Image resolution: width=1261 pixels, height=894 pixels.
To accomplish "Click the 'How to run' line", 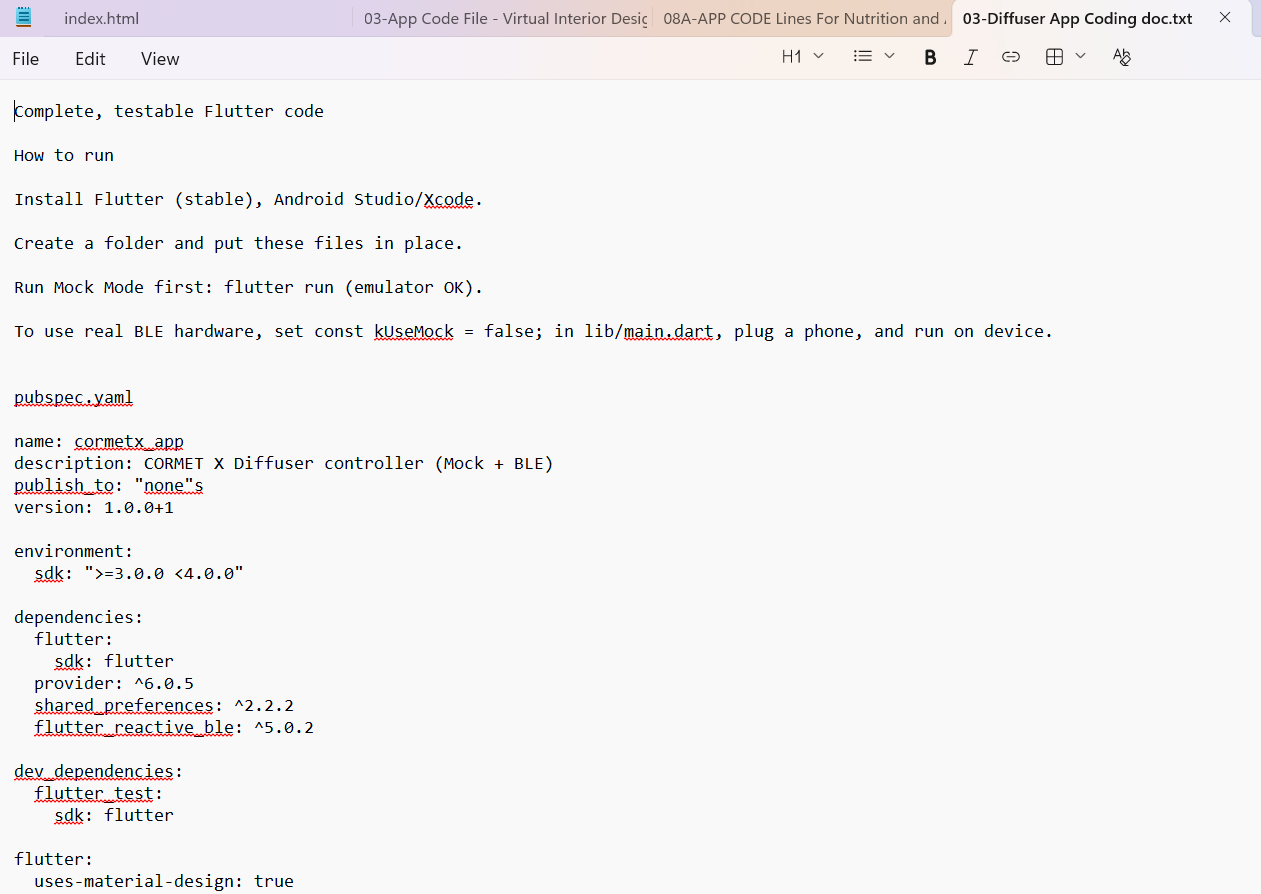I will [x=64, y=155].
